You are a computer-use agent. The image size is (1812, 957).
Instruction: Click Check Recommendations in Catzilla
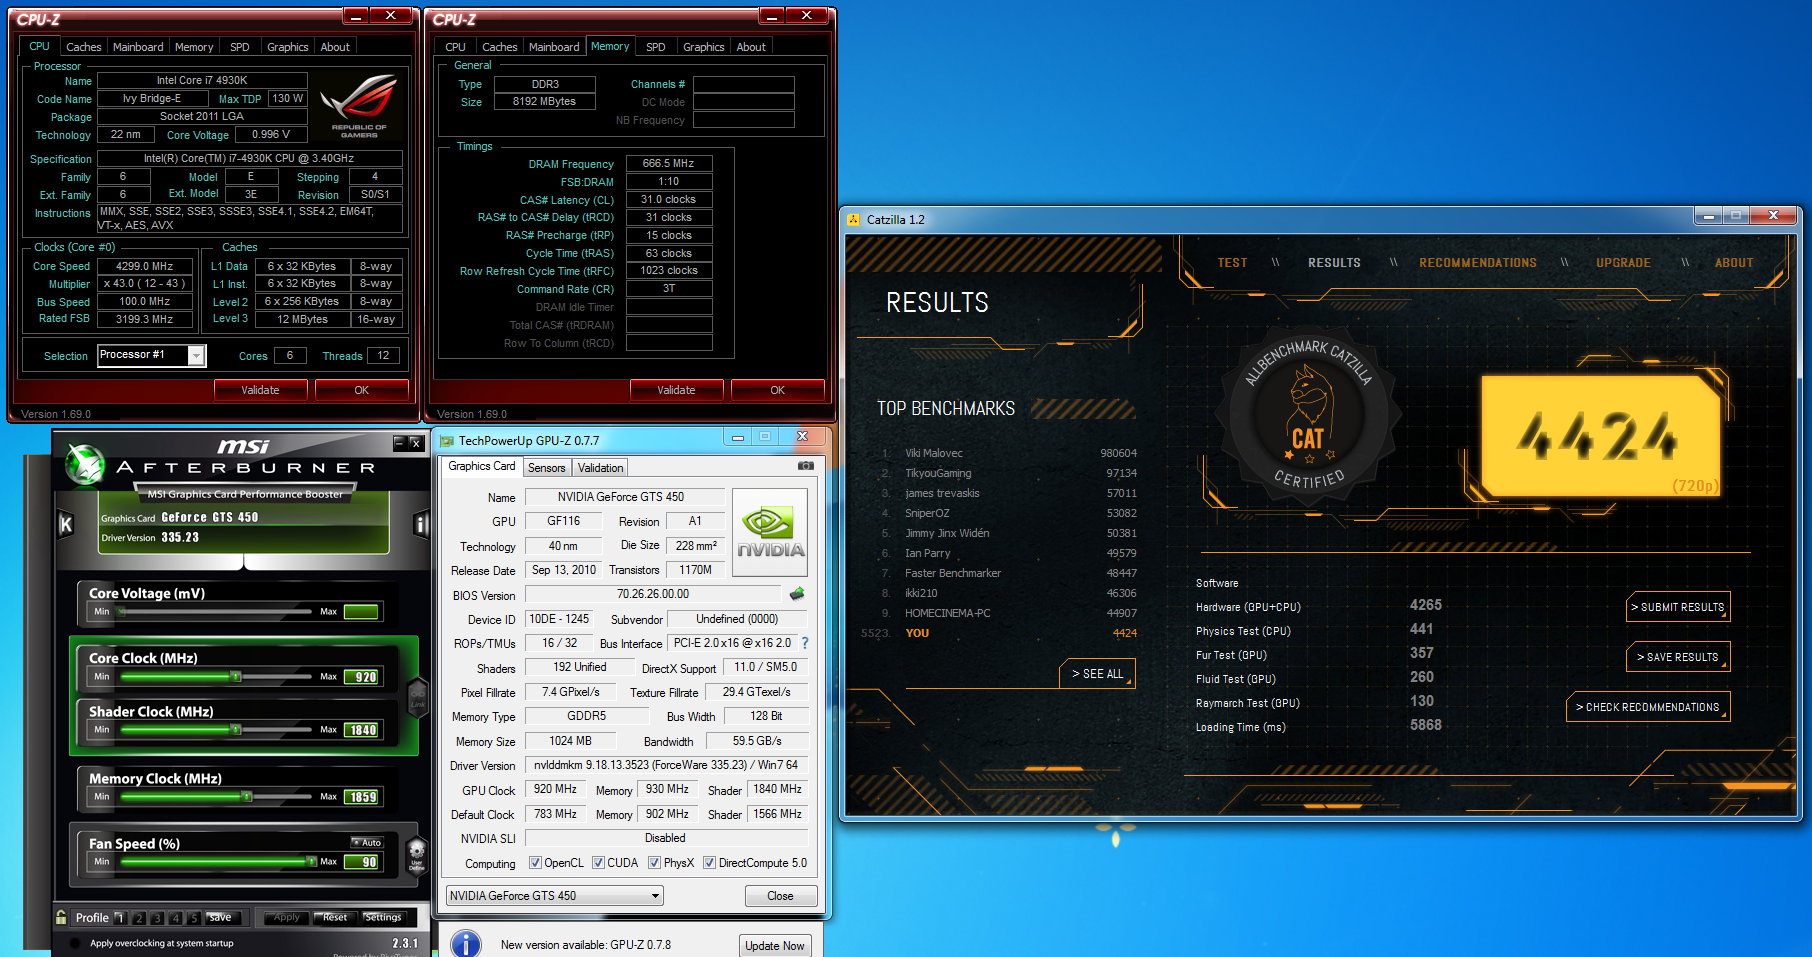point(1647,707)
